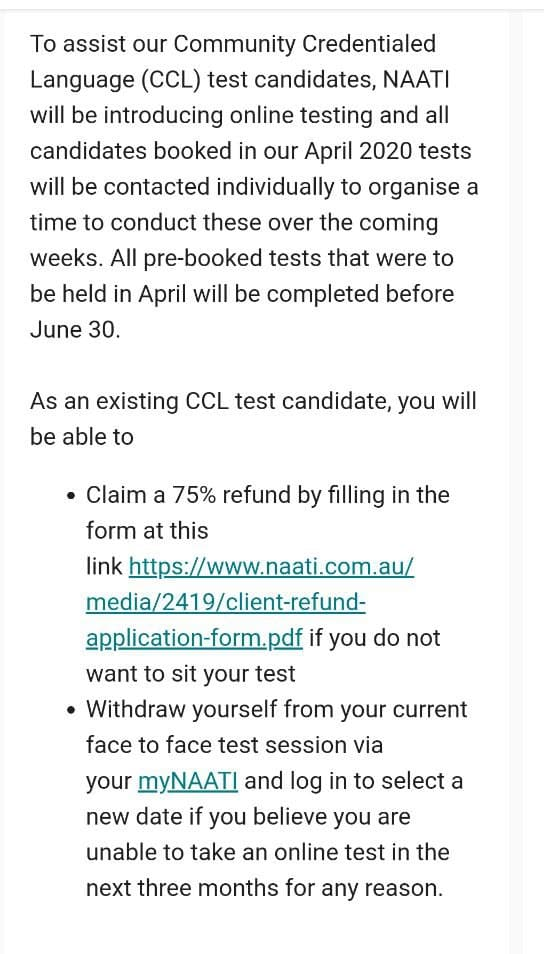
Task: Click the 'Withdraw yourself from your current' line
Action: 276,710
